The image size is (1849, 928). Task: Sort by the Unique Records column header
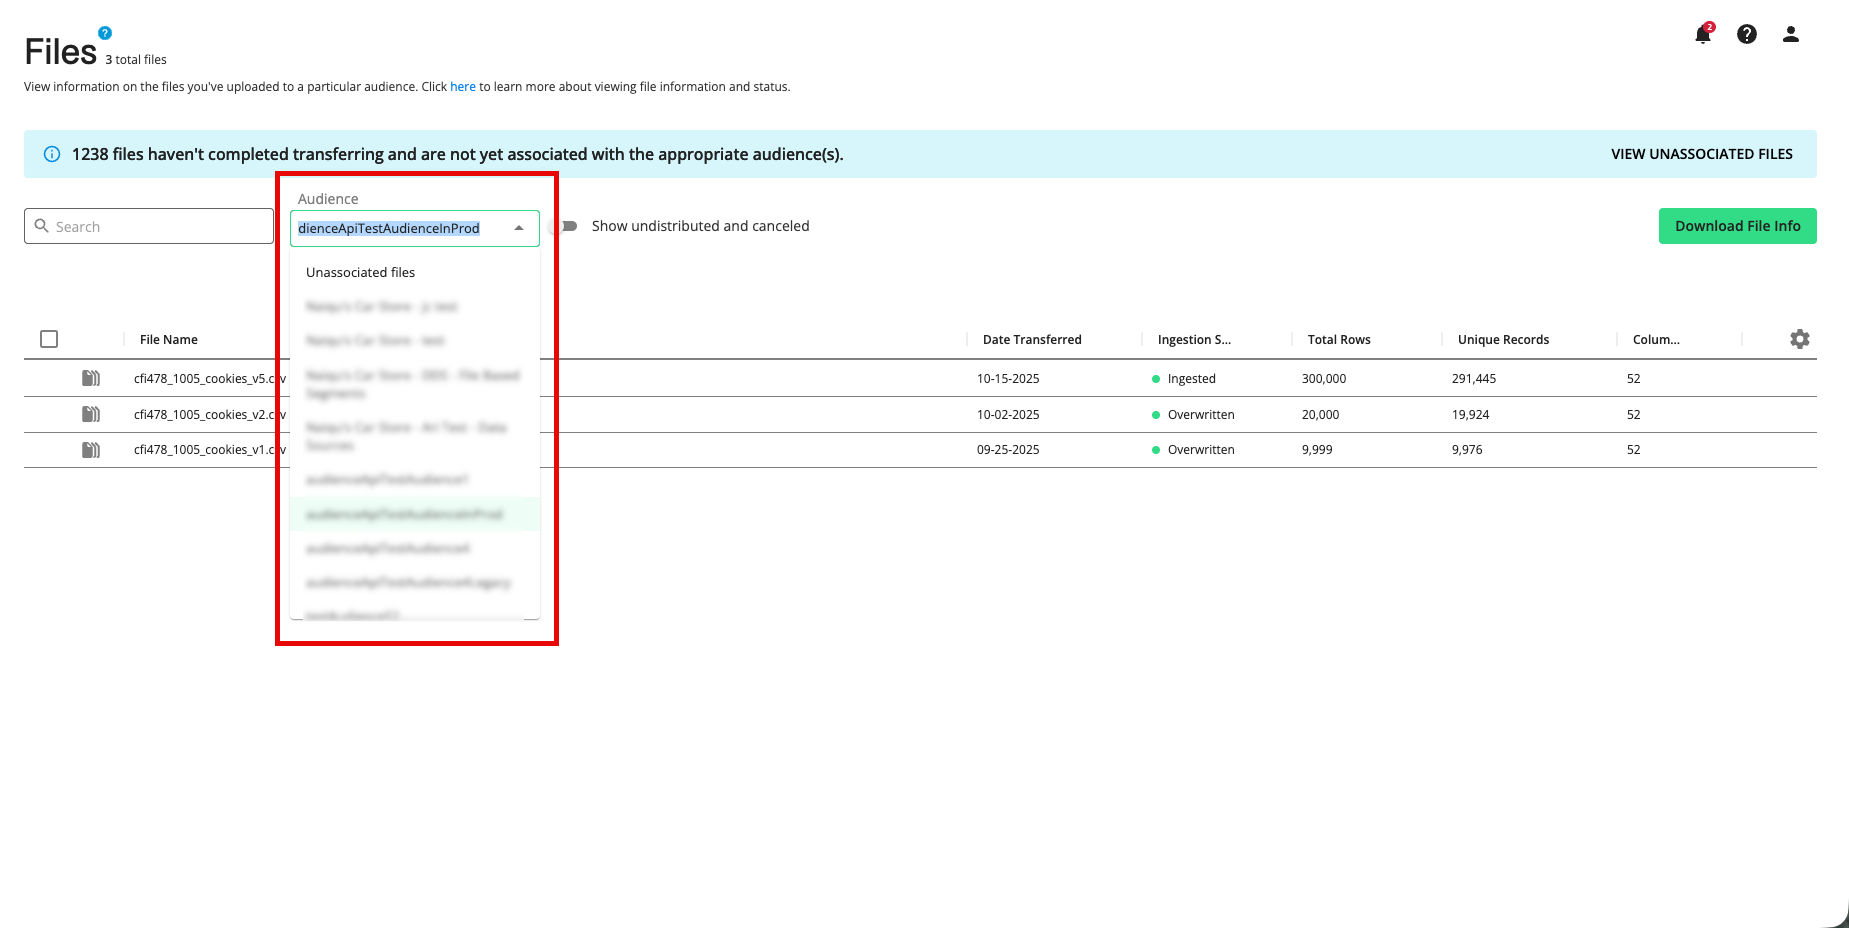[1503, 340]
